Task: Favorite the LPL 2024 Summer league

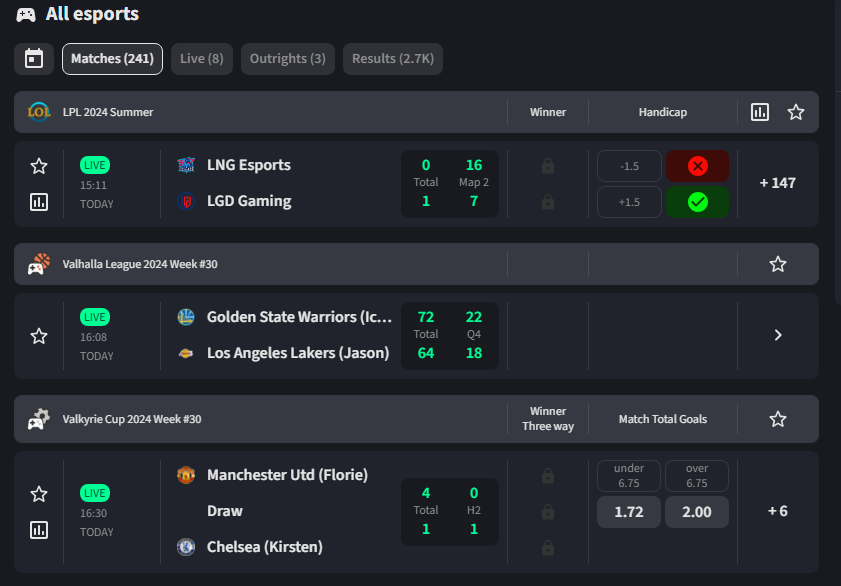Action: (796, 112)
